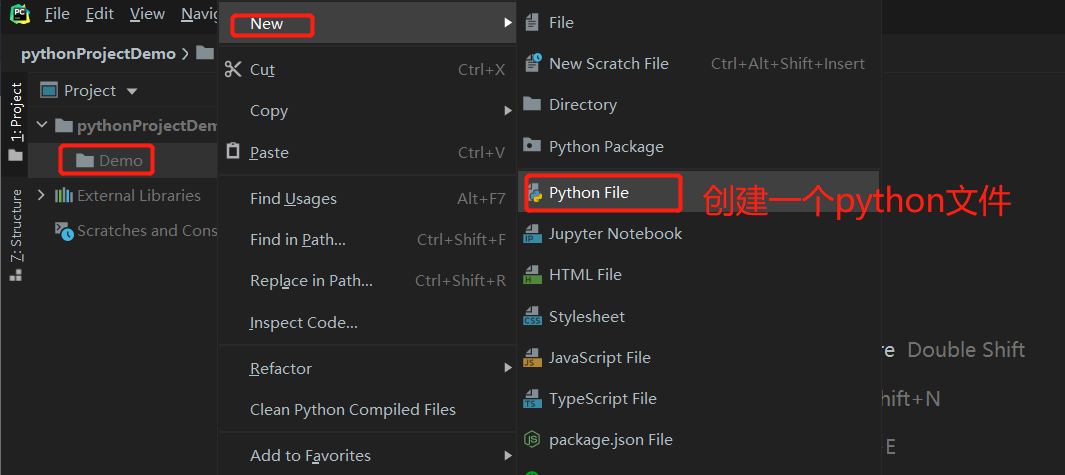Viewport: 1065px width, 475px height.
Task: Click the Ctrl+Alt+Shift+Insert shortcut text
Action: tap(788, 63)
